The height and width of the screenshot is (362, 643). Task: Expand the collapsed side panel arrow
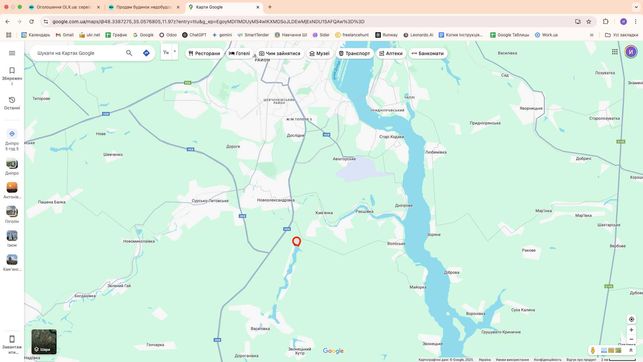[175, 52]
